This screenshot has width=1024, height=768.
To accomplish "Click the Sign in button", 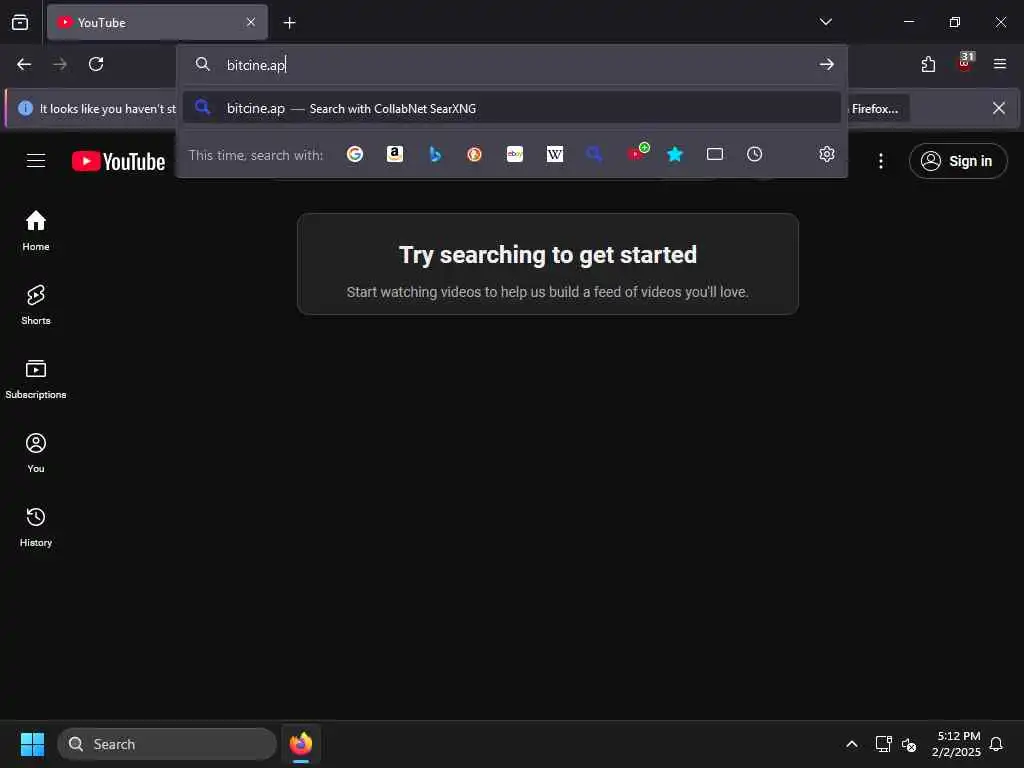I will 957,161.
